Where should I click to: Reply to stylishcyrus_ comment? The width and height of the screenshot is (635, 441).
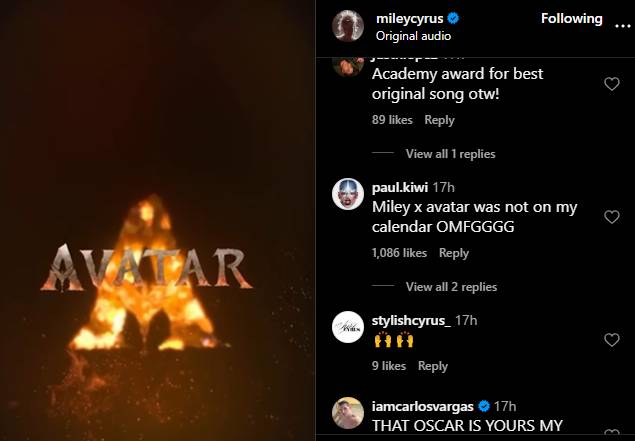(432, 366)
